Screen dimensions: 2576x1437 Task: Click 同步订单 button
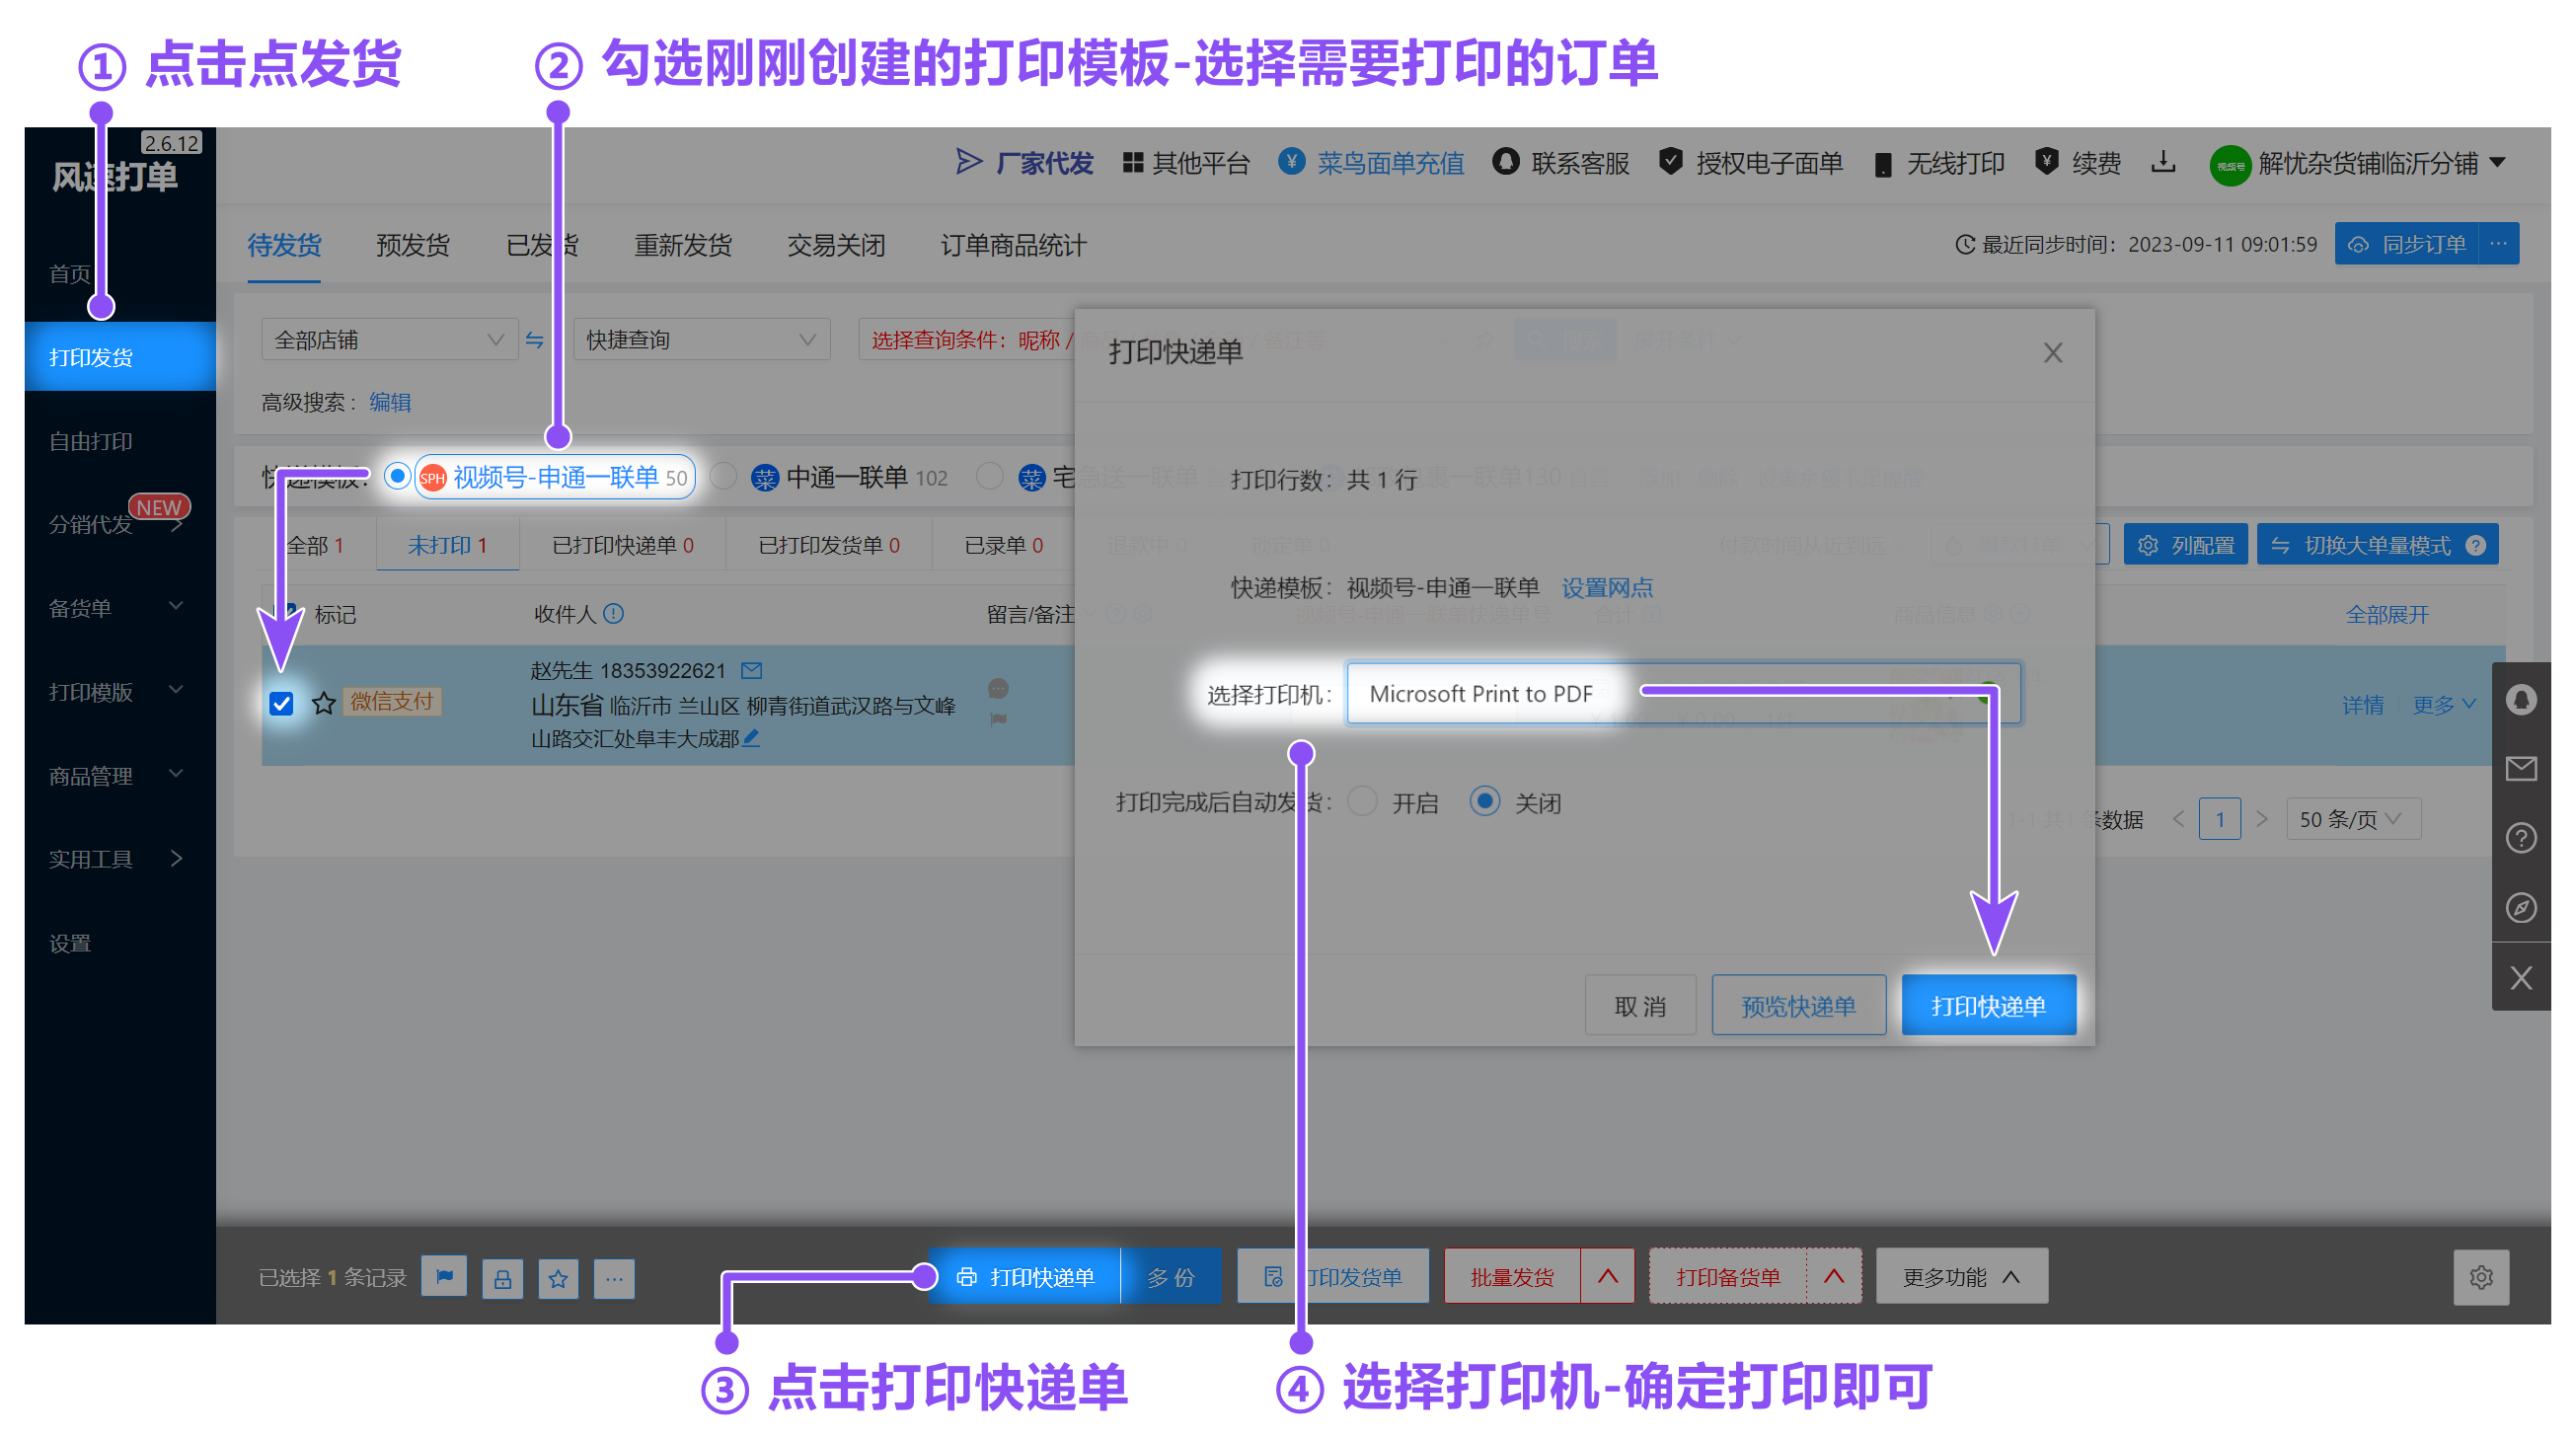[x=2407, y=244]
